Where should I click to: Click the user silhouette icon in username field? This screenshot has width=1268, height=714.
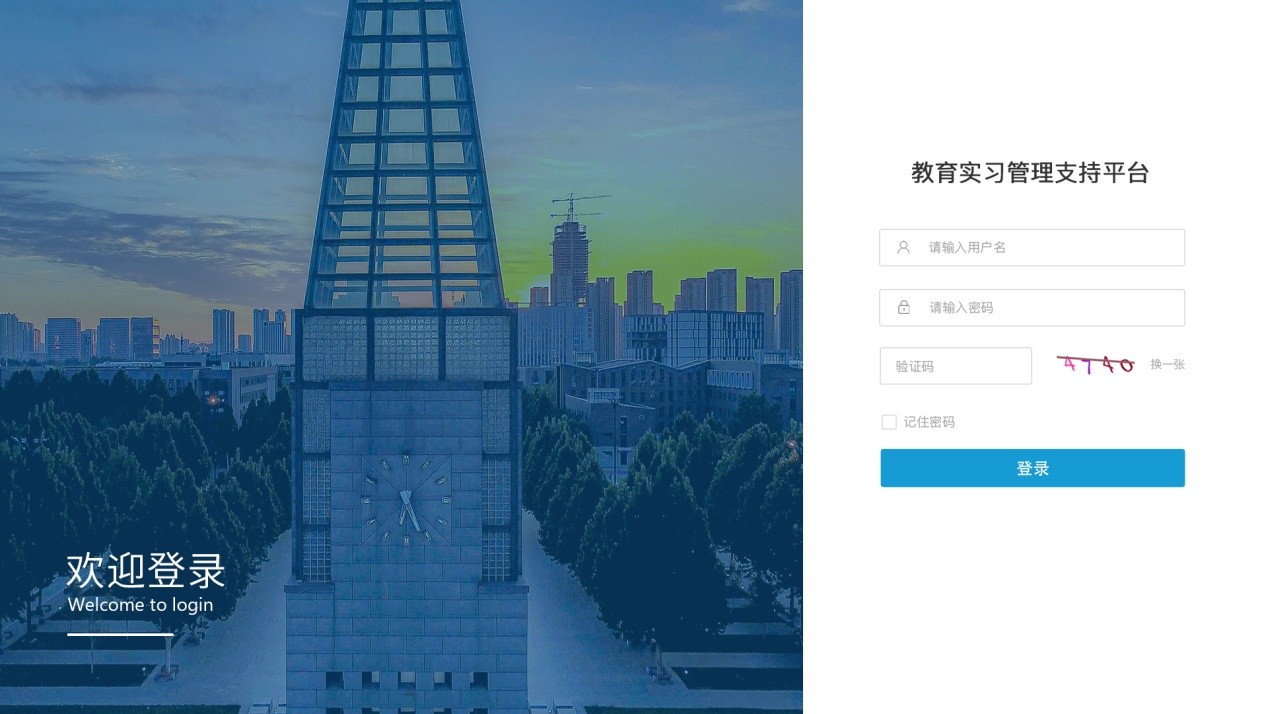(x=903, y=247)
